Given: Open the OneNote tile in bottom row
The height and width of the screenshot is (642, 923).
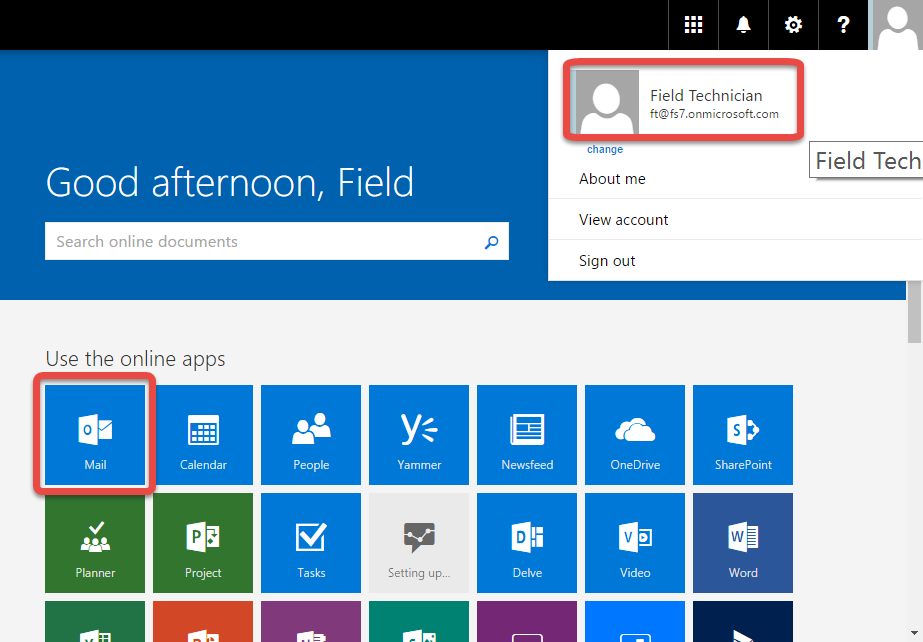Looking at the screenshot, I should [x=311, y=621].
